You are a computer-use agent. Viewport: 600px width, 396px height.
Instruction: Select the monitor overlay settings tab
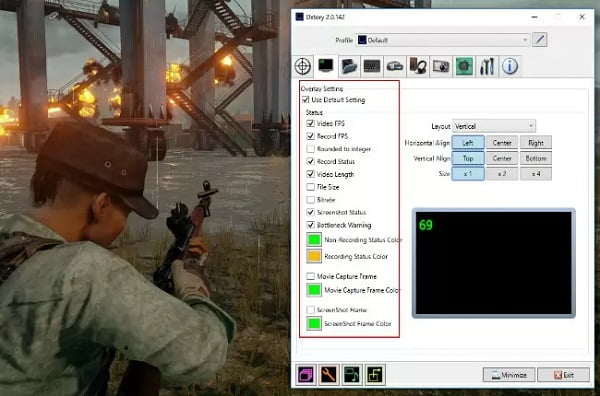[326, 66]
